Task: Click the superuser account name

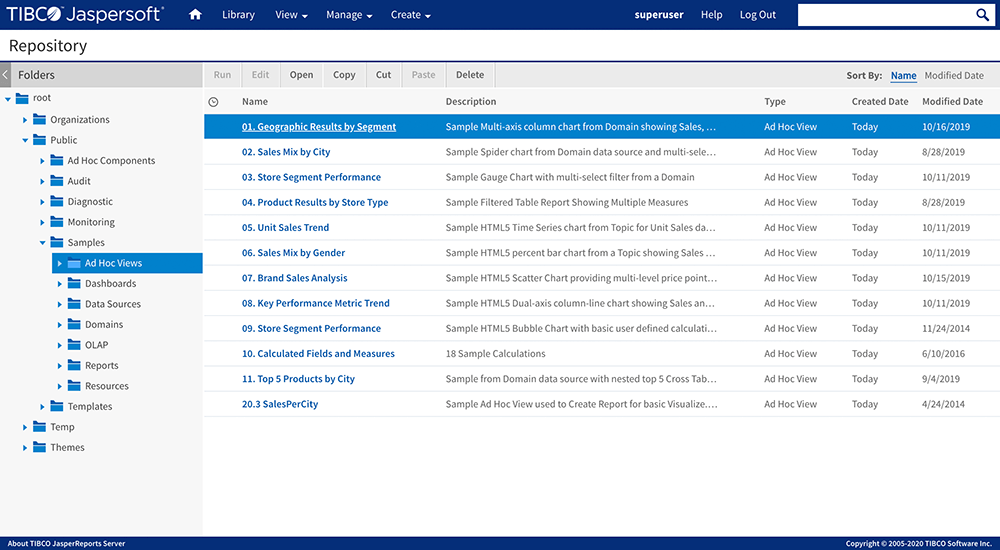Action: pos(659,14)
